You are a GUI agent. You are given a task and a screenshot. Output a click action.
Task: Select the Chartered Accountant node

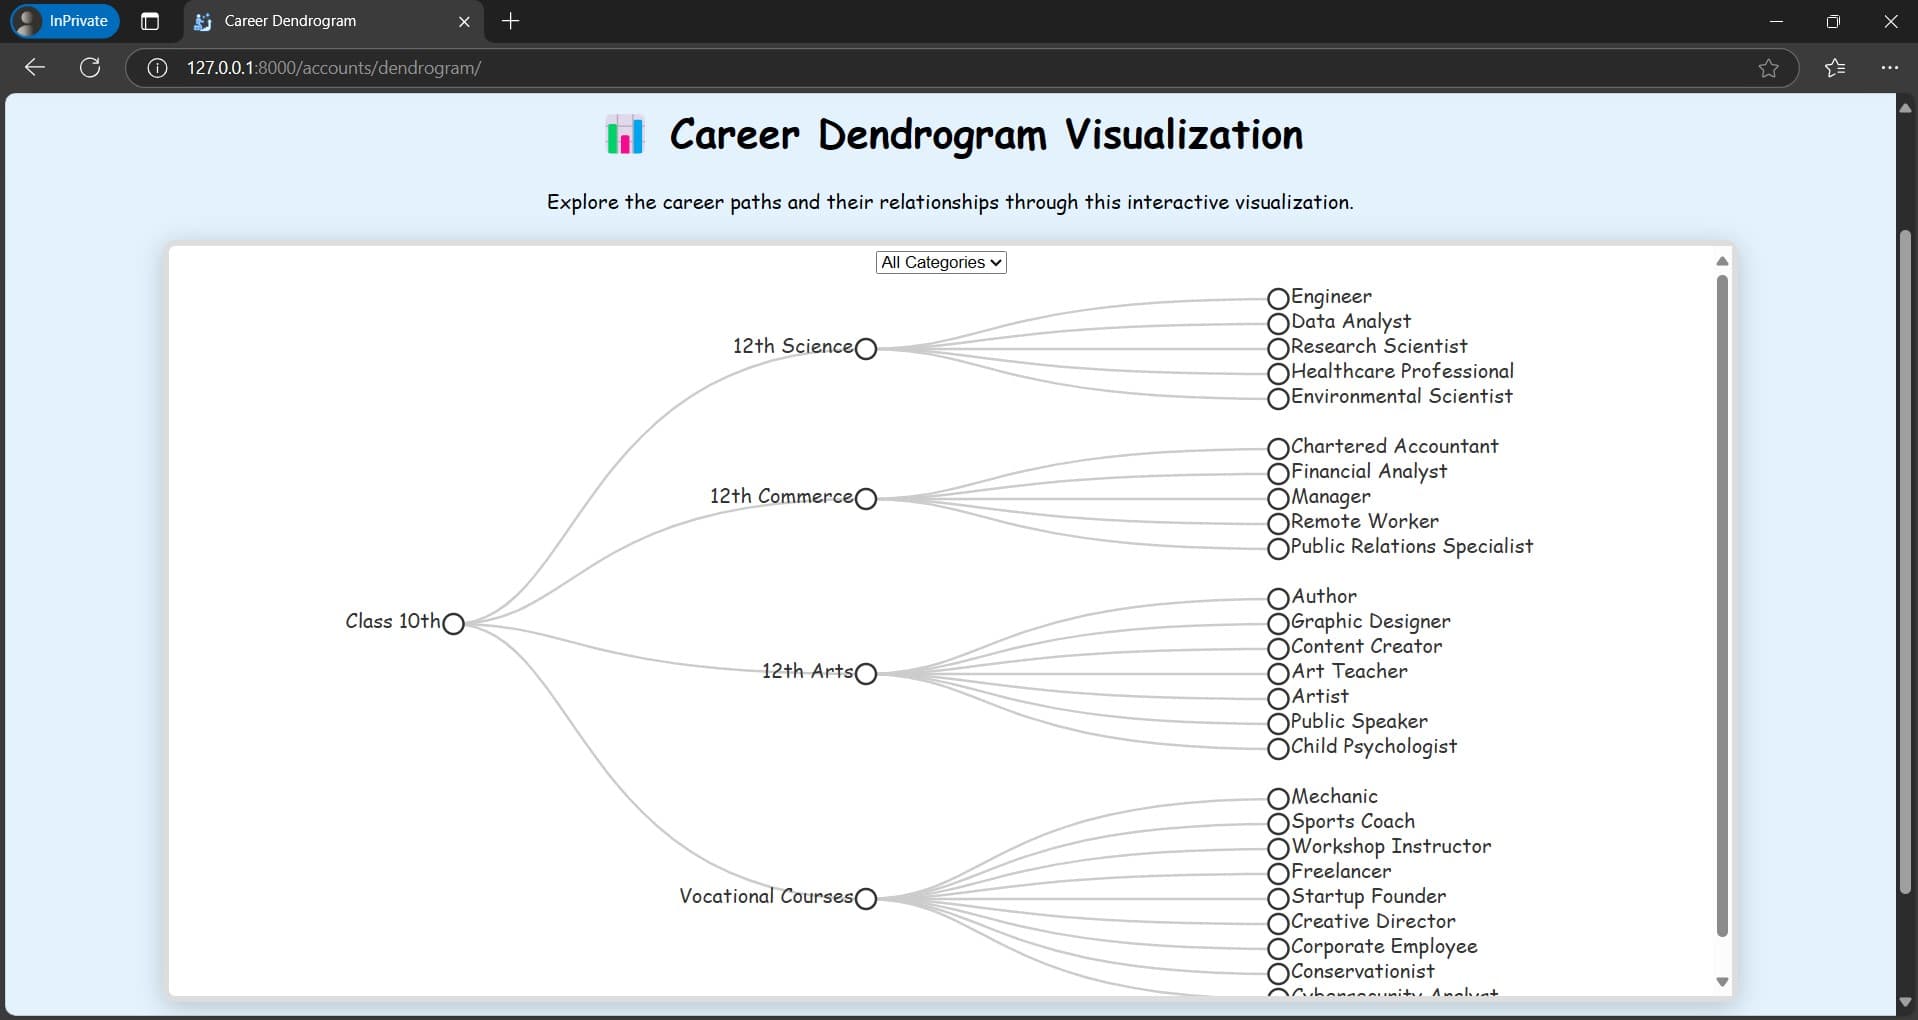[1278, 449]
